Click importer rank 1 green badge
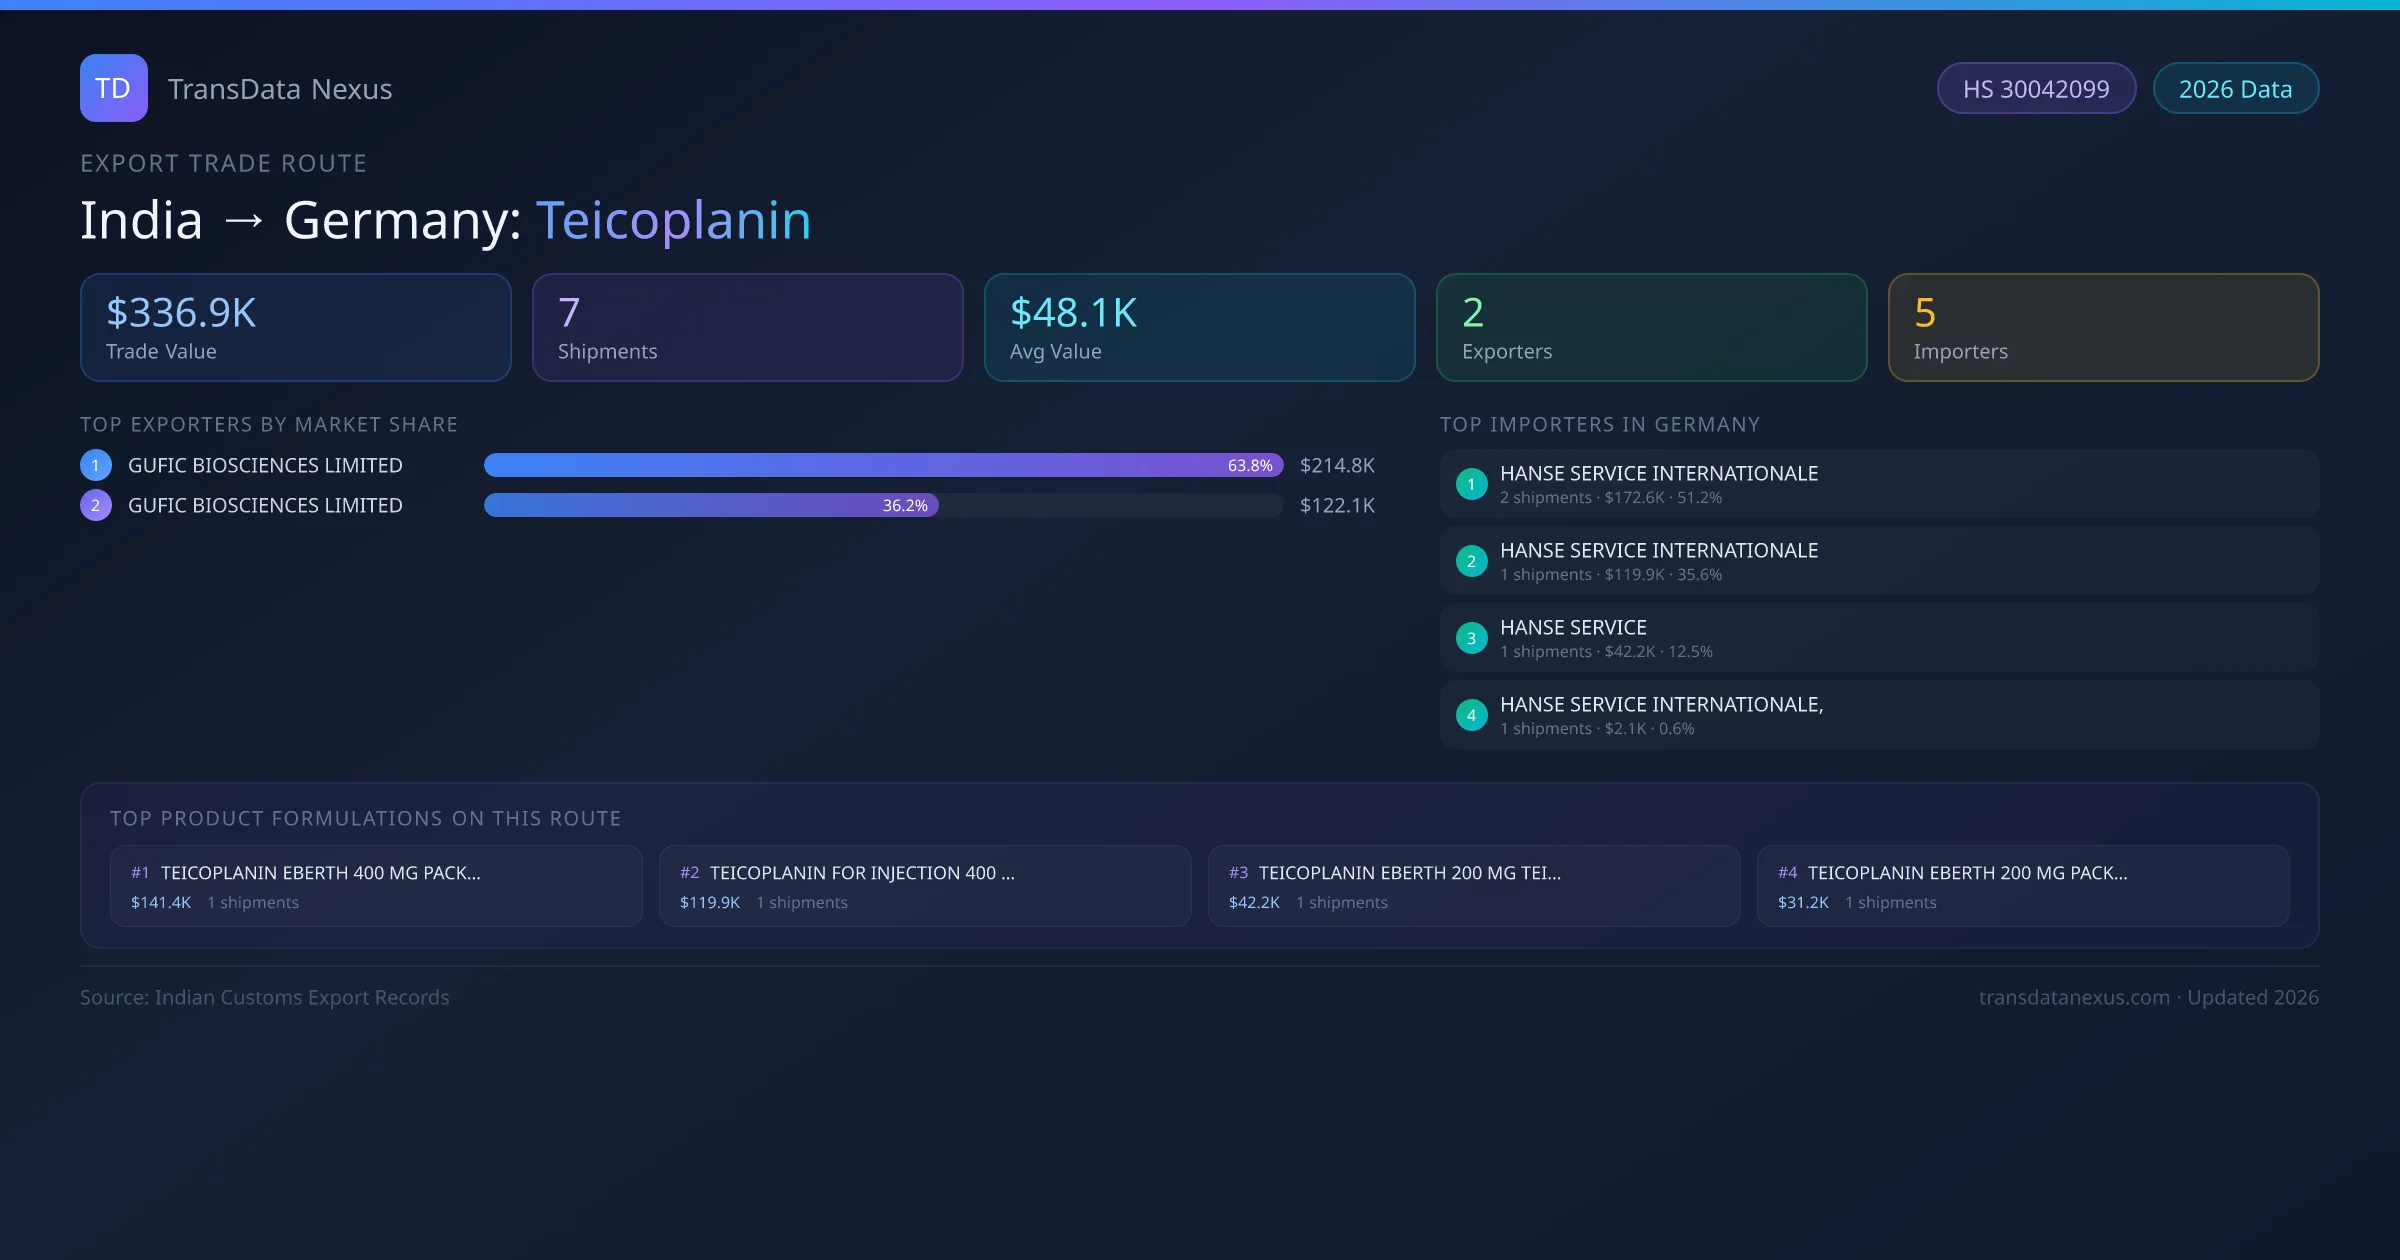The image size is (2400, 1260). pyautogui.click(x=1471, y=484)
